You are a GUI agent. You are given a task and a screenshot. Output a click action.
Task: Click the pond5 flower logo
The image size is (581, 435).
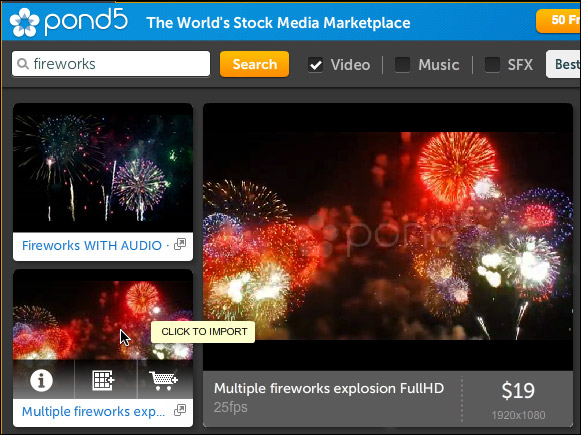pyautogui.click(x=24, y=22)
